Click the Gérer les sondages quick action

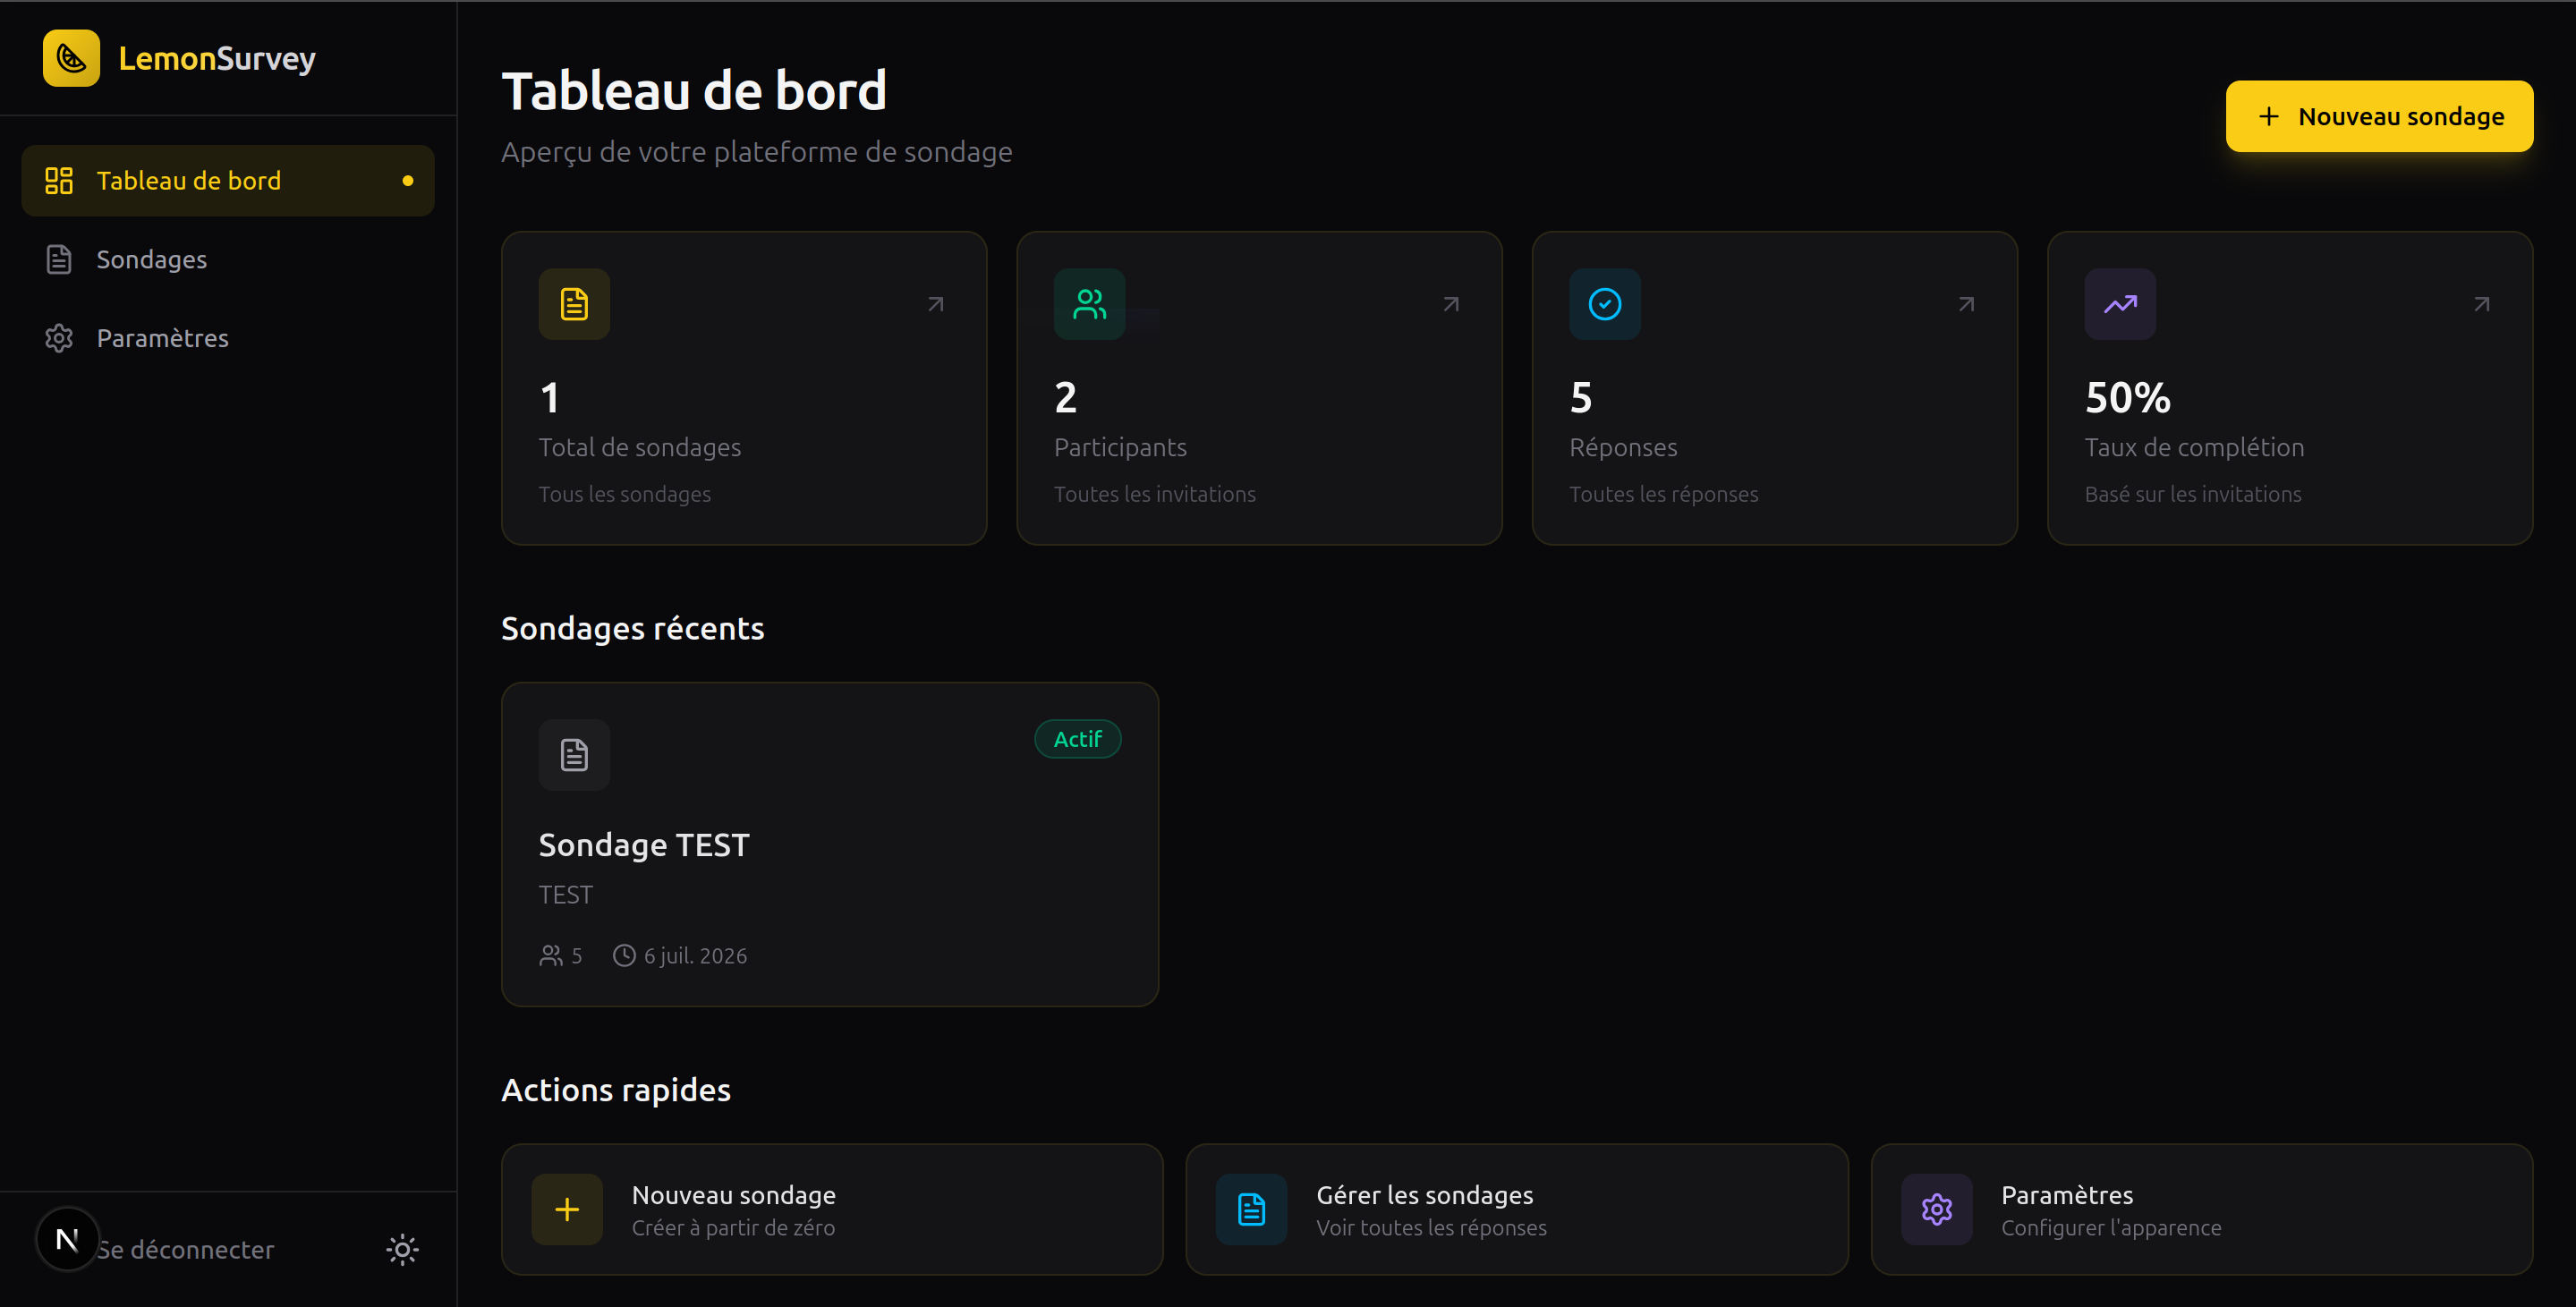pos(1517,1209)
